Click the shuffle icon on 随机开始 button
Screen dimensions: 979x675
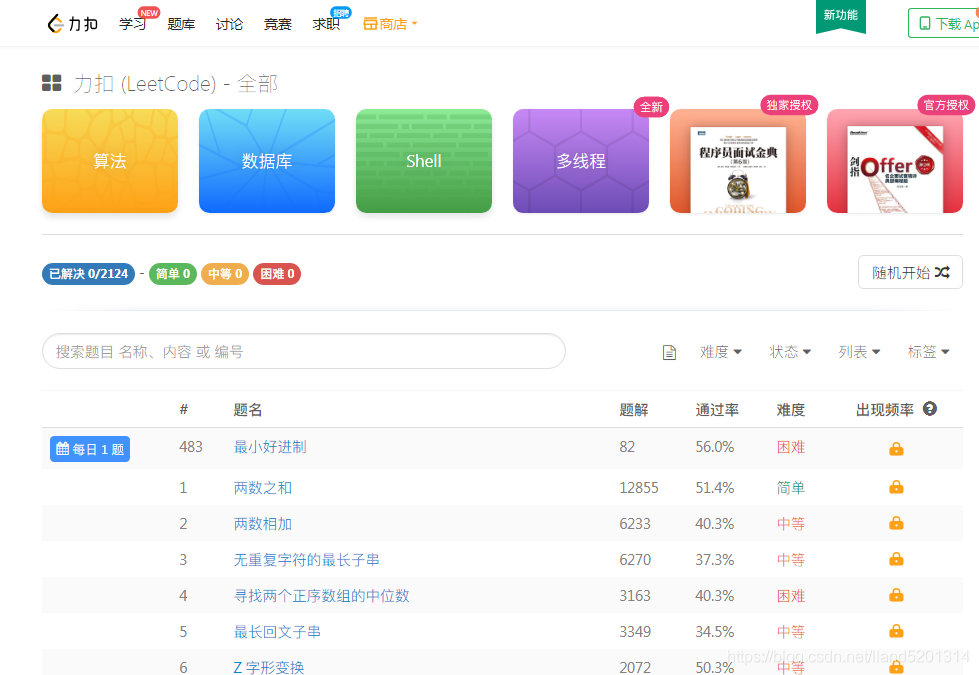point(942,272)
